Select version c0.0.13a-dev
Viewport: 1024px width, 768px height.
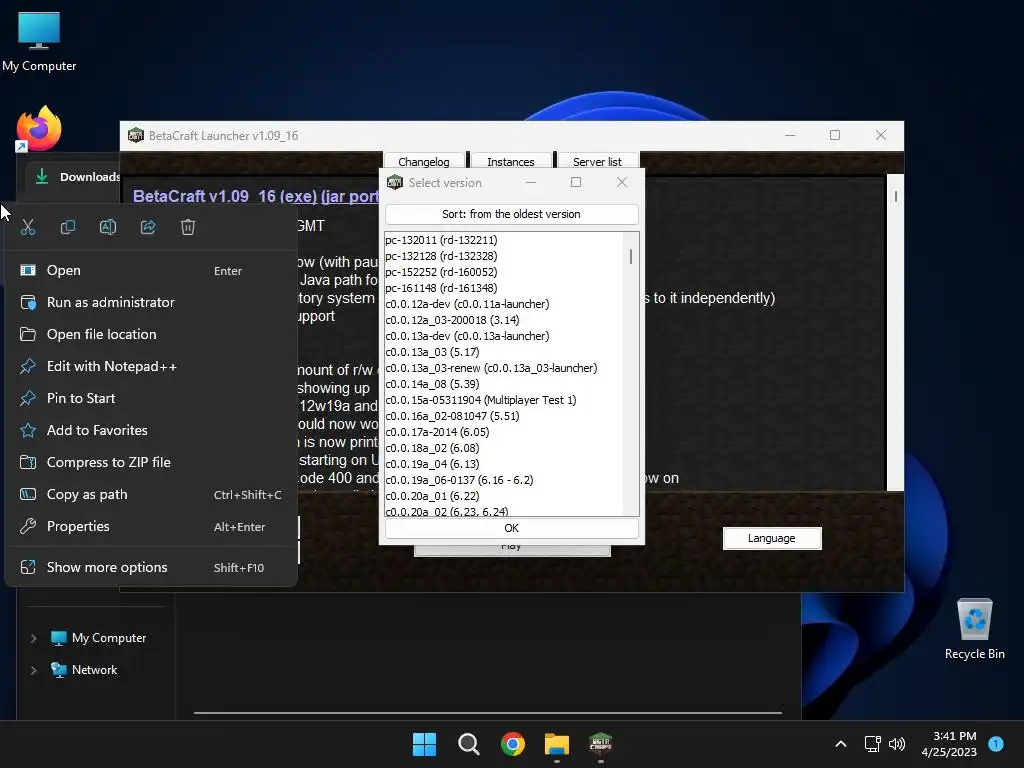tap(468, 336)
